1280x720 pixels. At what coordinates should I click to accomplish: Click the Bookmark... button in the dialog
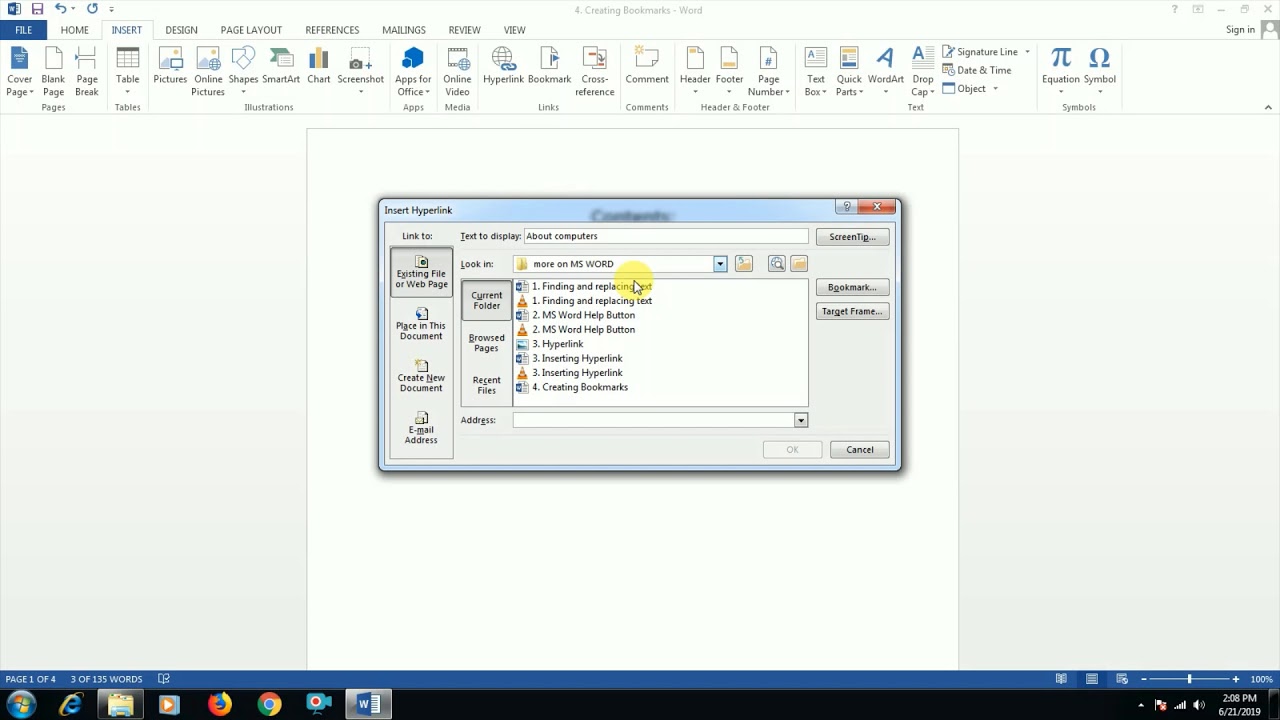[852, 287]
